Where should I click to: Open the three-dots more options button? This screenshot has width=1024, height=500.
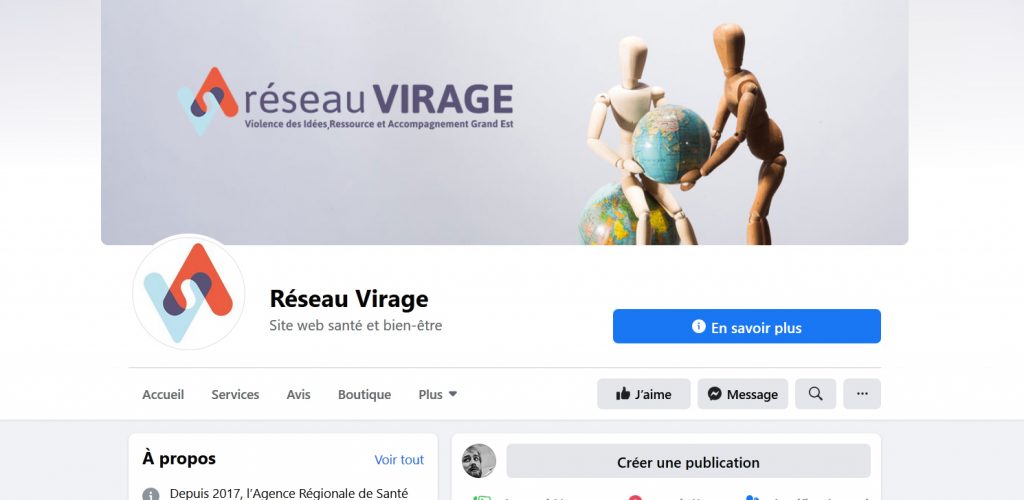(862, 394)
